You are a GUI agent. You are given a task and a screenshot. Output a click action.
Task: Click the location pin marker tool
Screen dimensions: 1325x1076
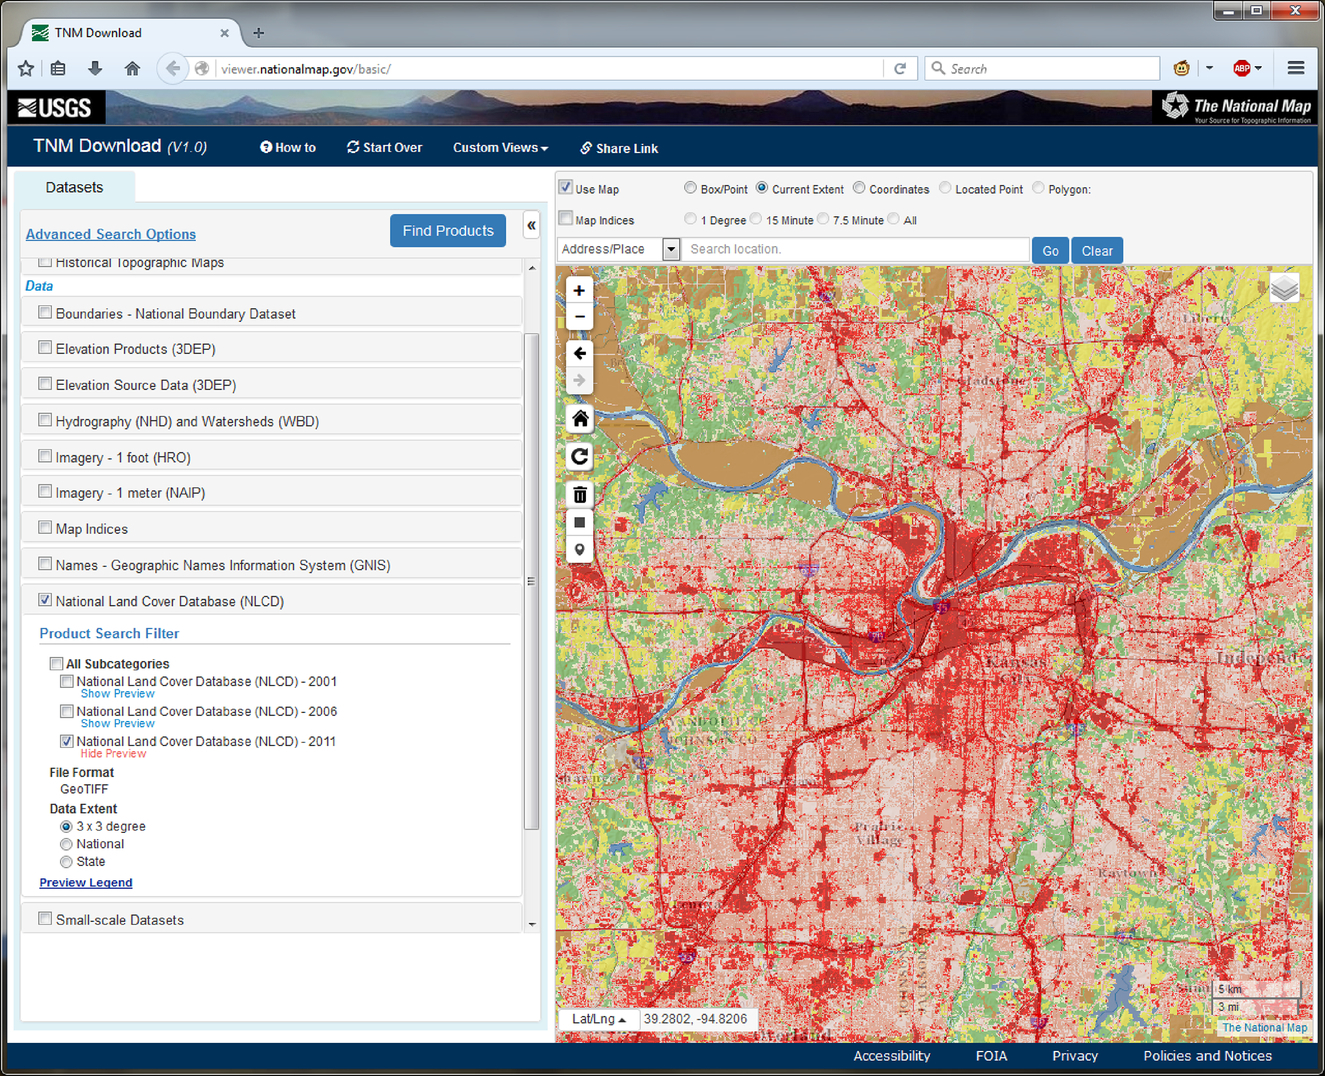pos(579,550)
